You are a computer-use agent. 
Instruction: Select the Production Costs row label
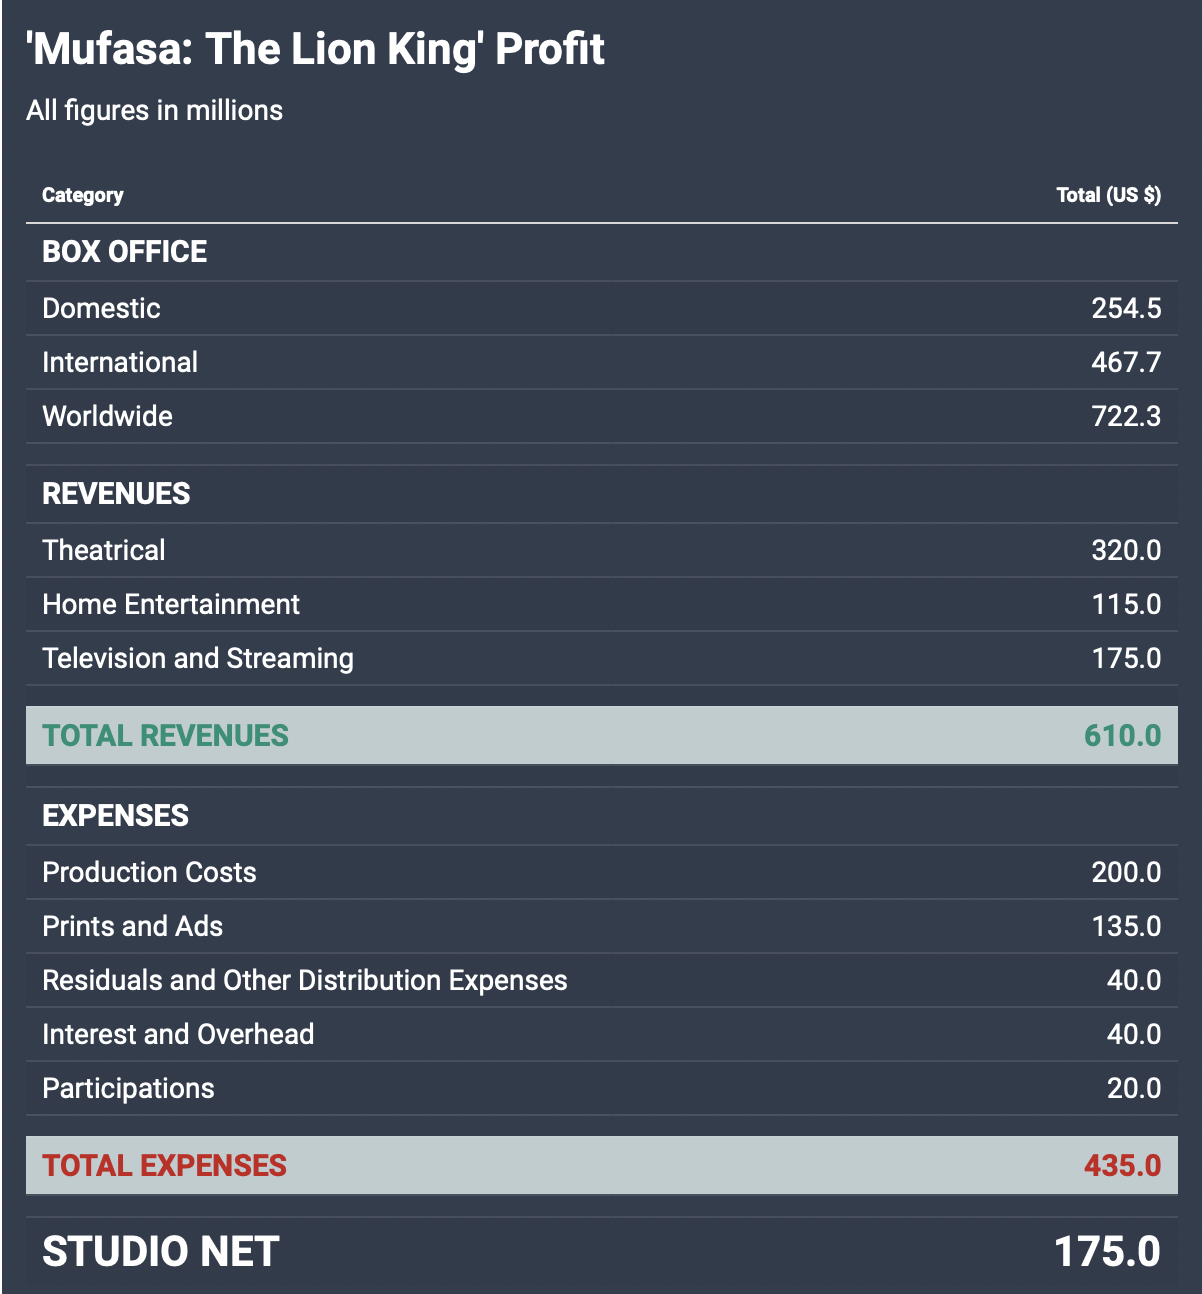(x=149, y=872)
